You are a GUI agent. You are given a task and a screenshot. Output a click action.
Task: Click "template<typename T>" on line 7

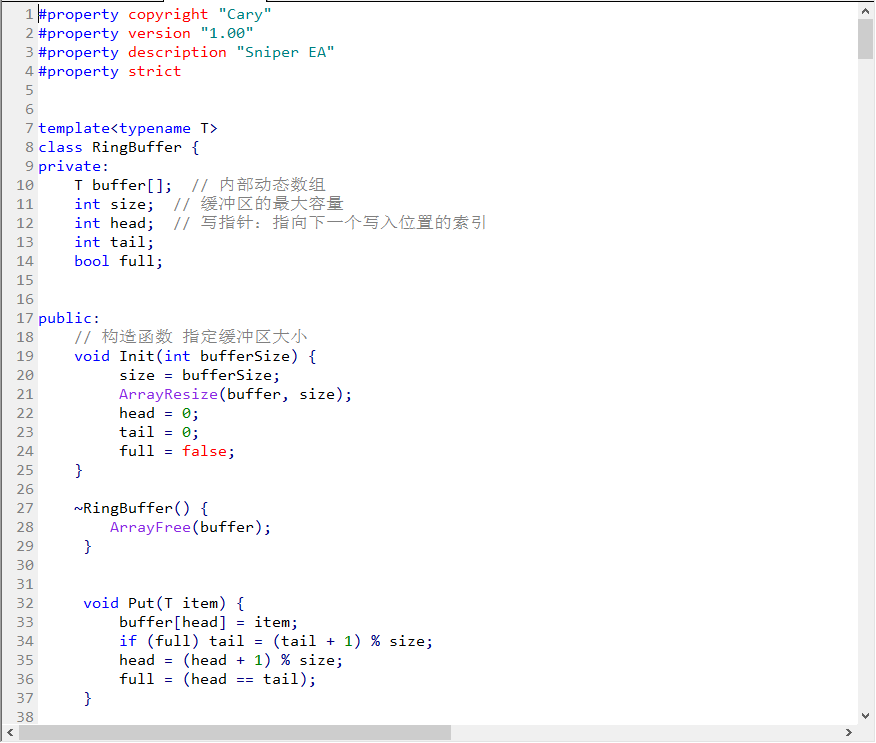coord(128,128)
